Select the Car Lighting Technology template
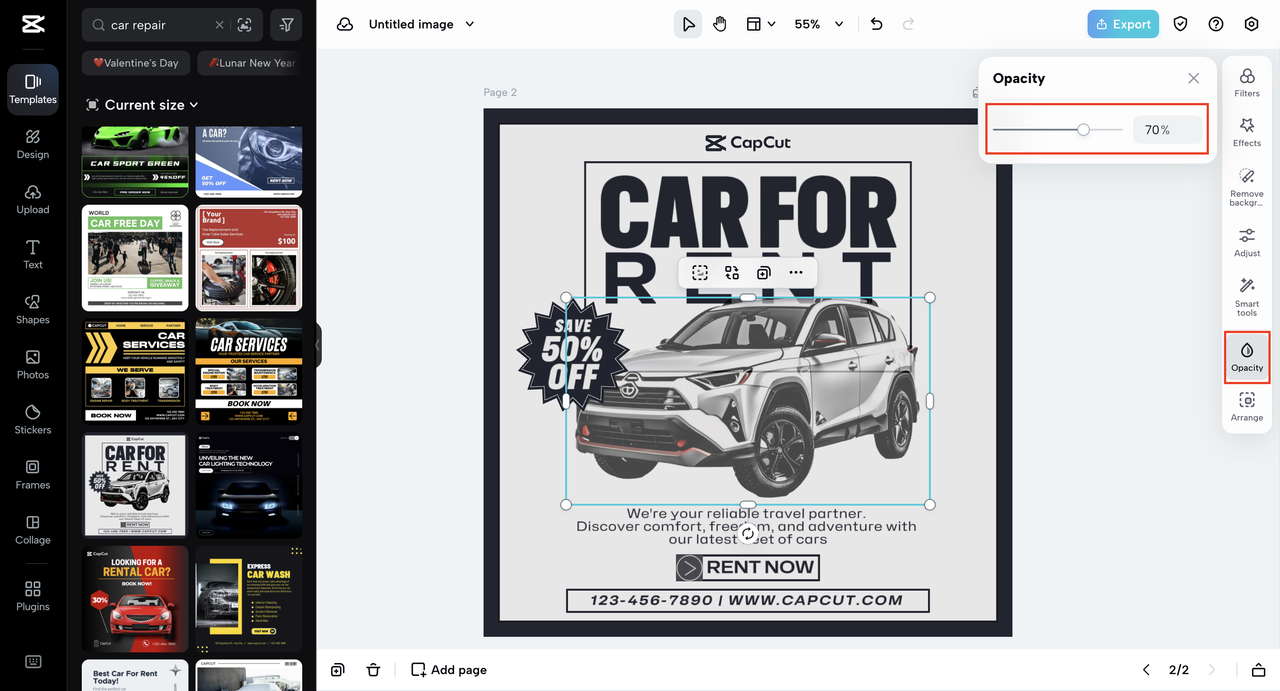The width and height of the screenshot is (1280, 691). (x=249, y=486)
